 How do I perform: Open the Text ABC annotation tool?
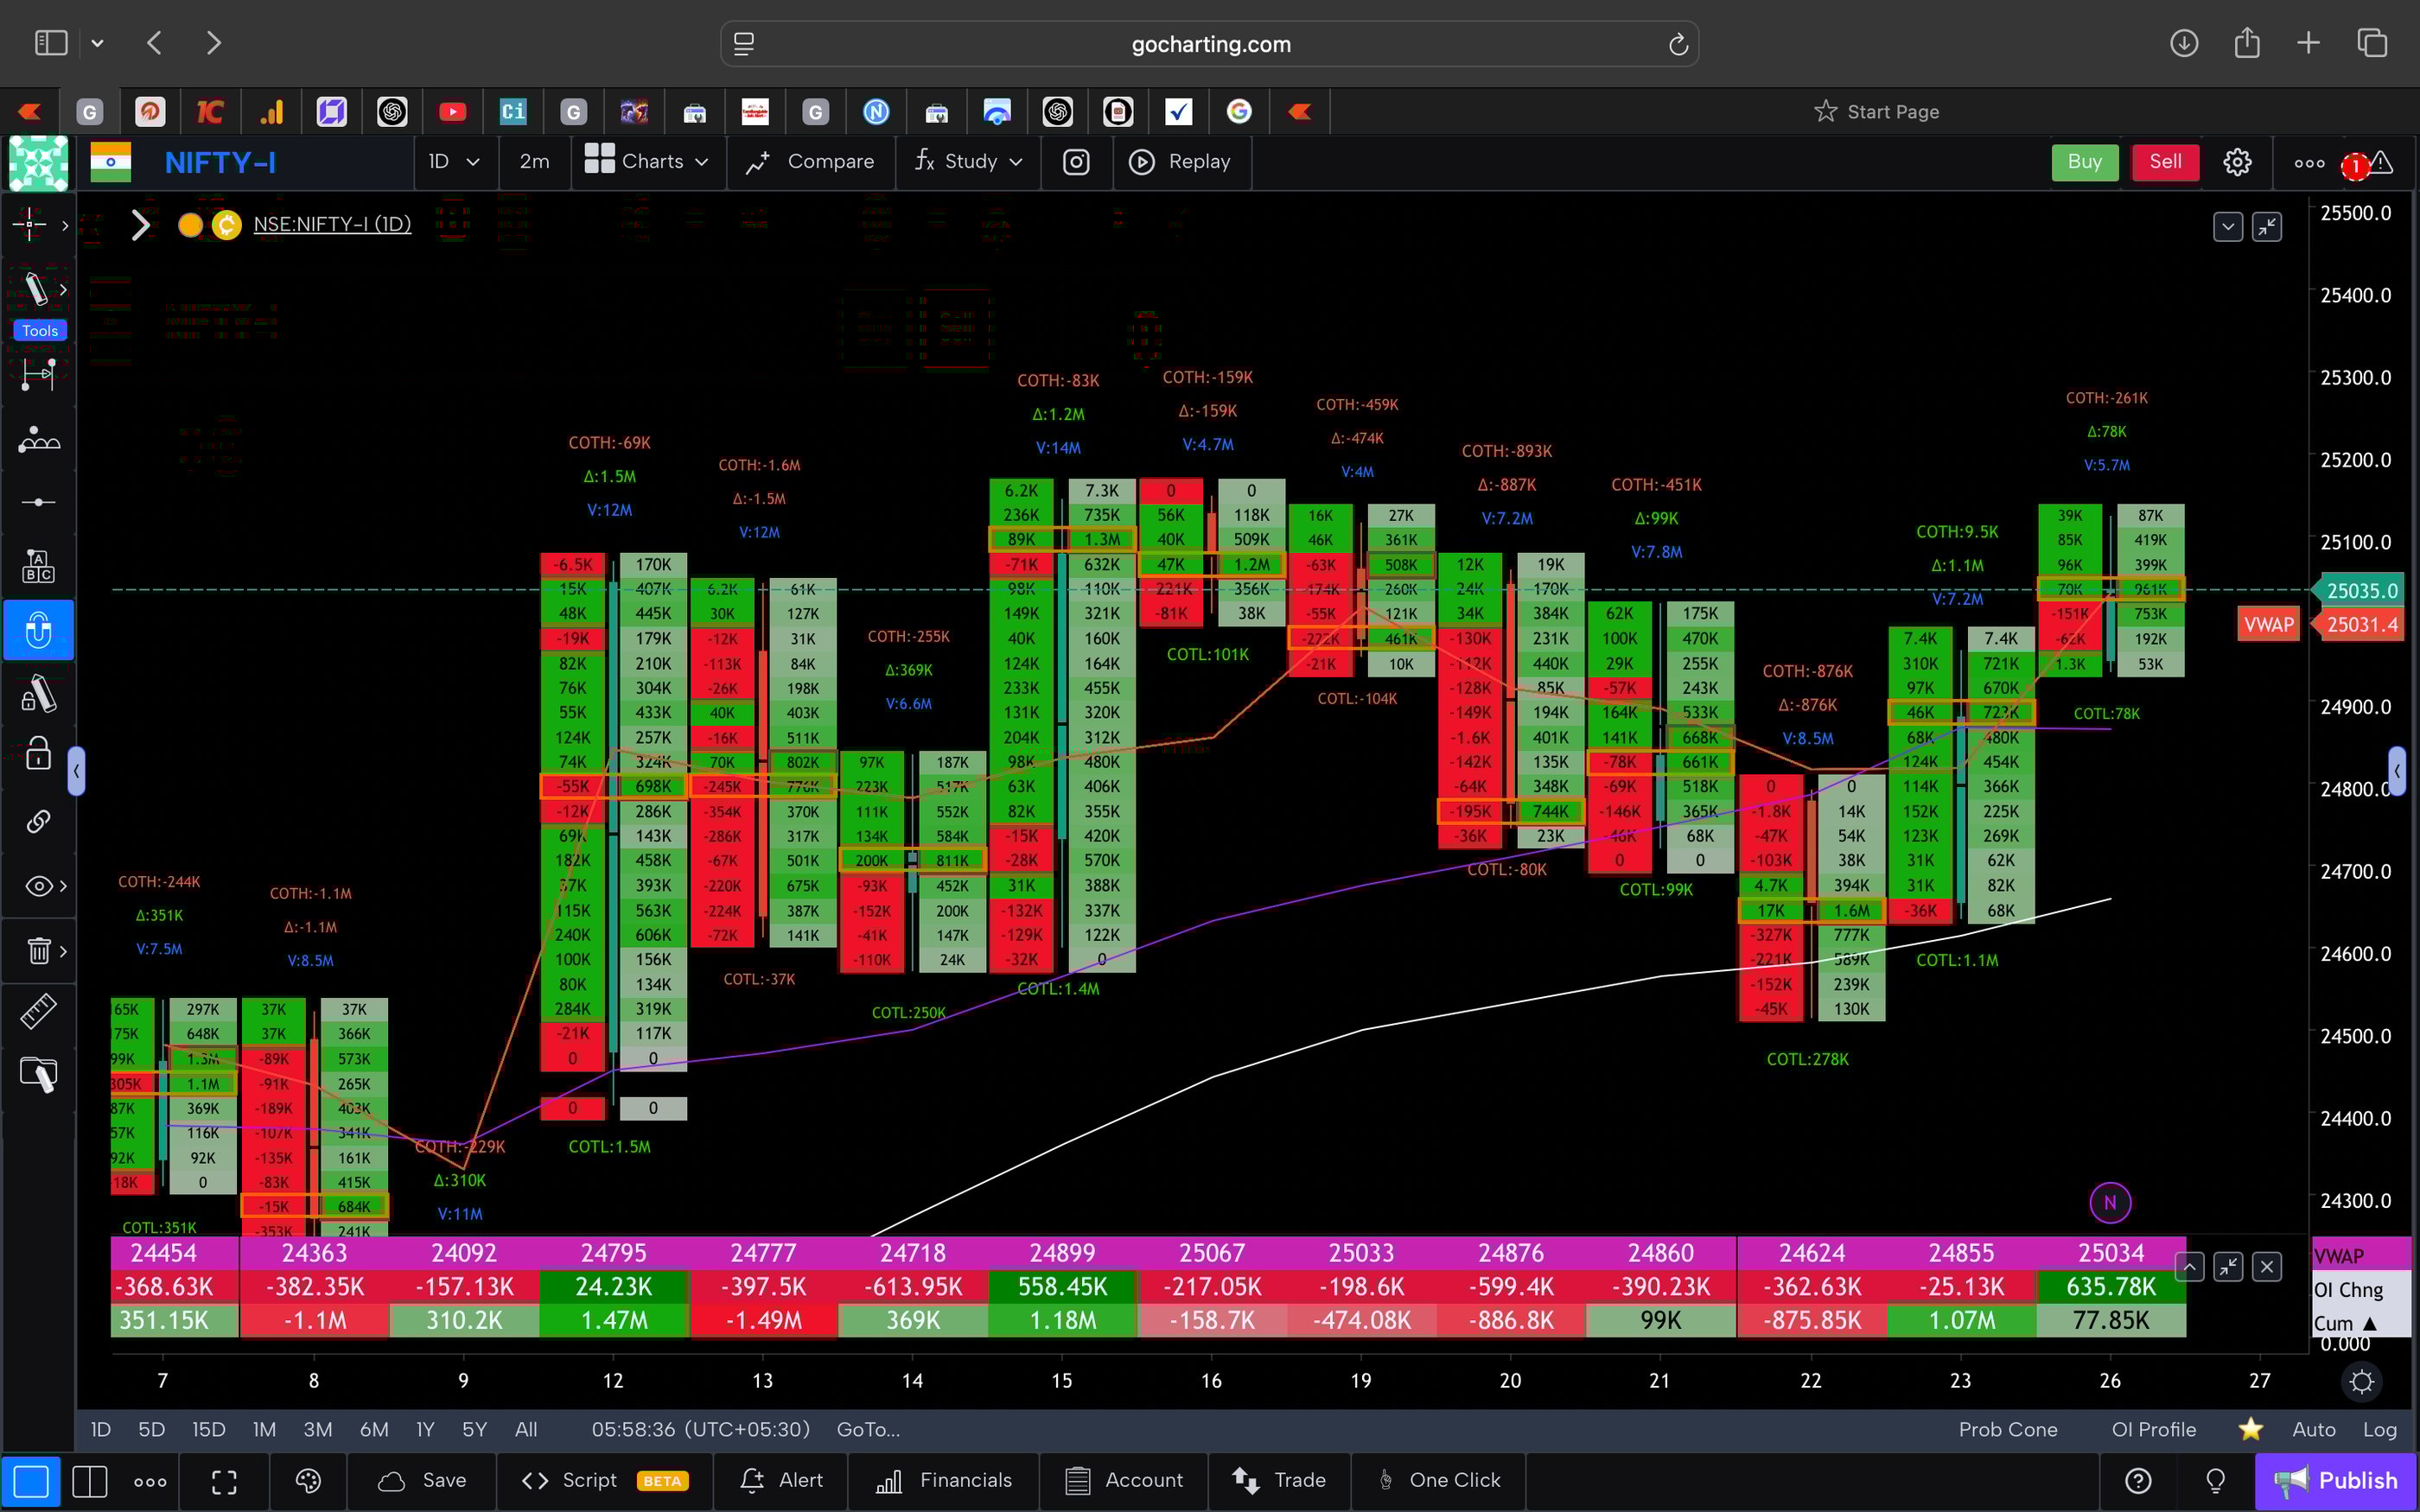click(38, 565)
